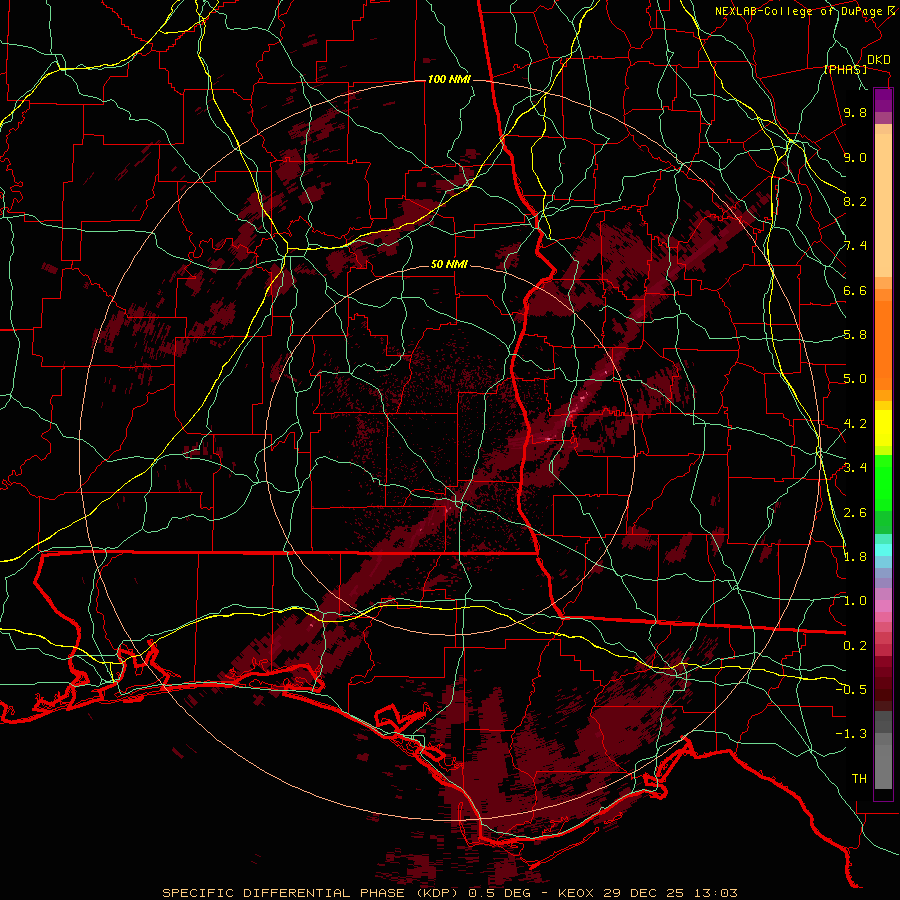
Task: Click the TH threshold label on the scale
Action: 859,779
